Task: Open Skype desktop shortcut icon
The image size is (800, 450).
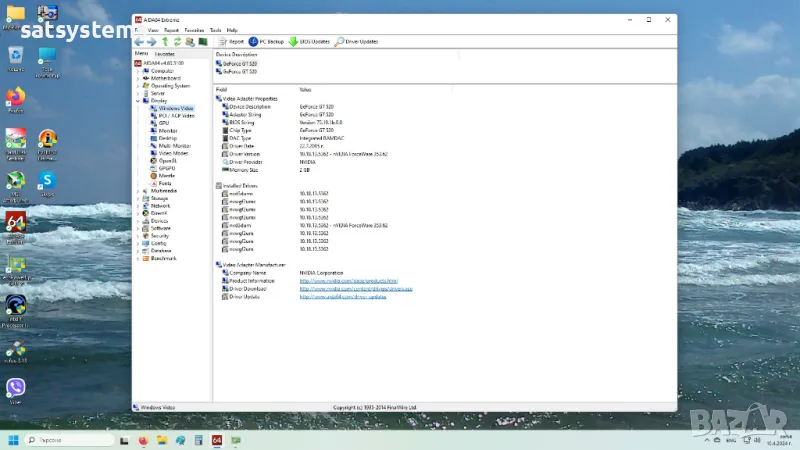Action: tap(46, 179)
